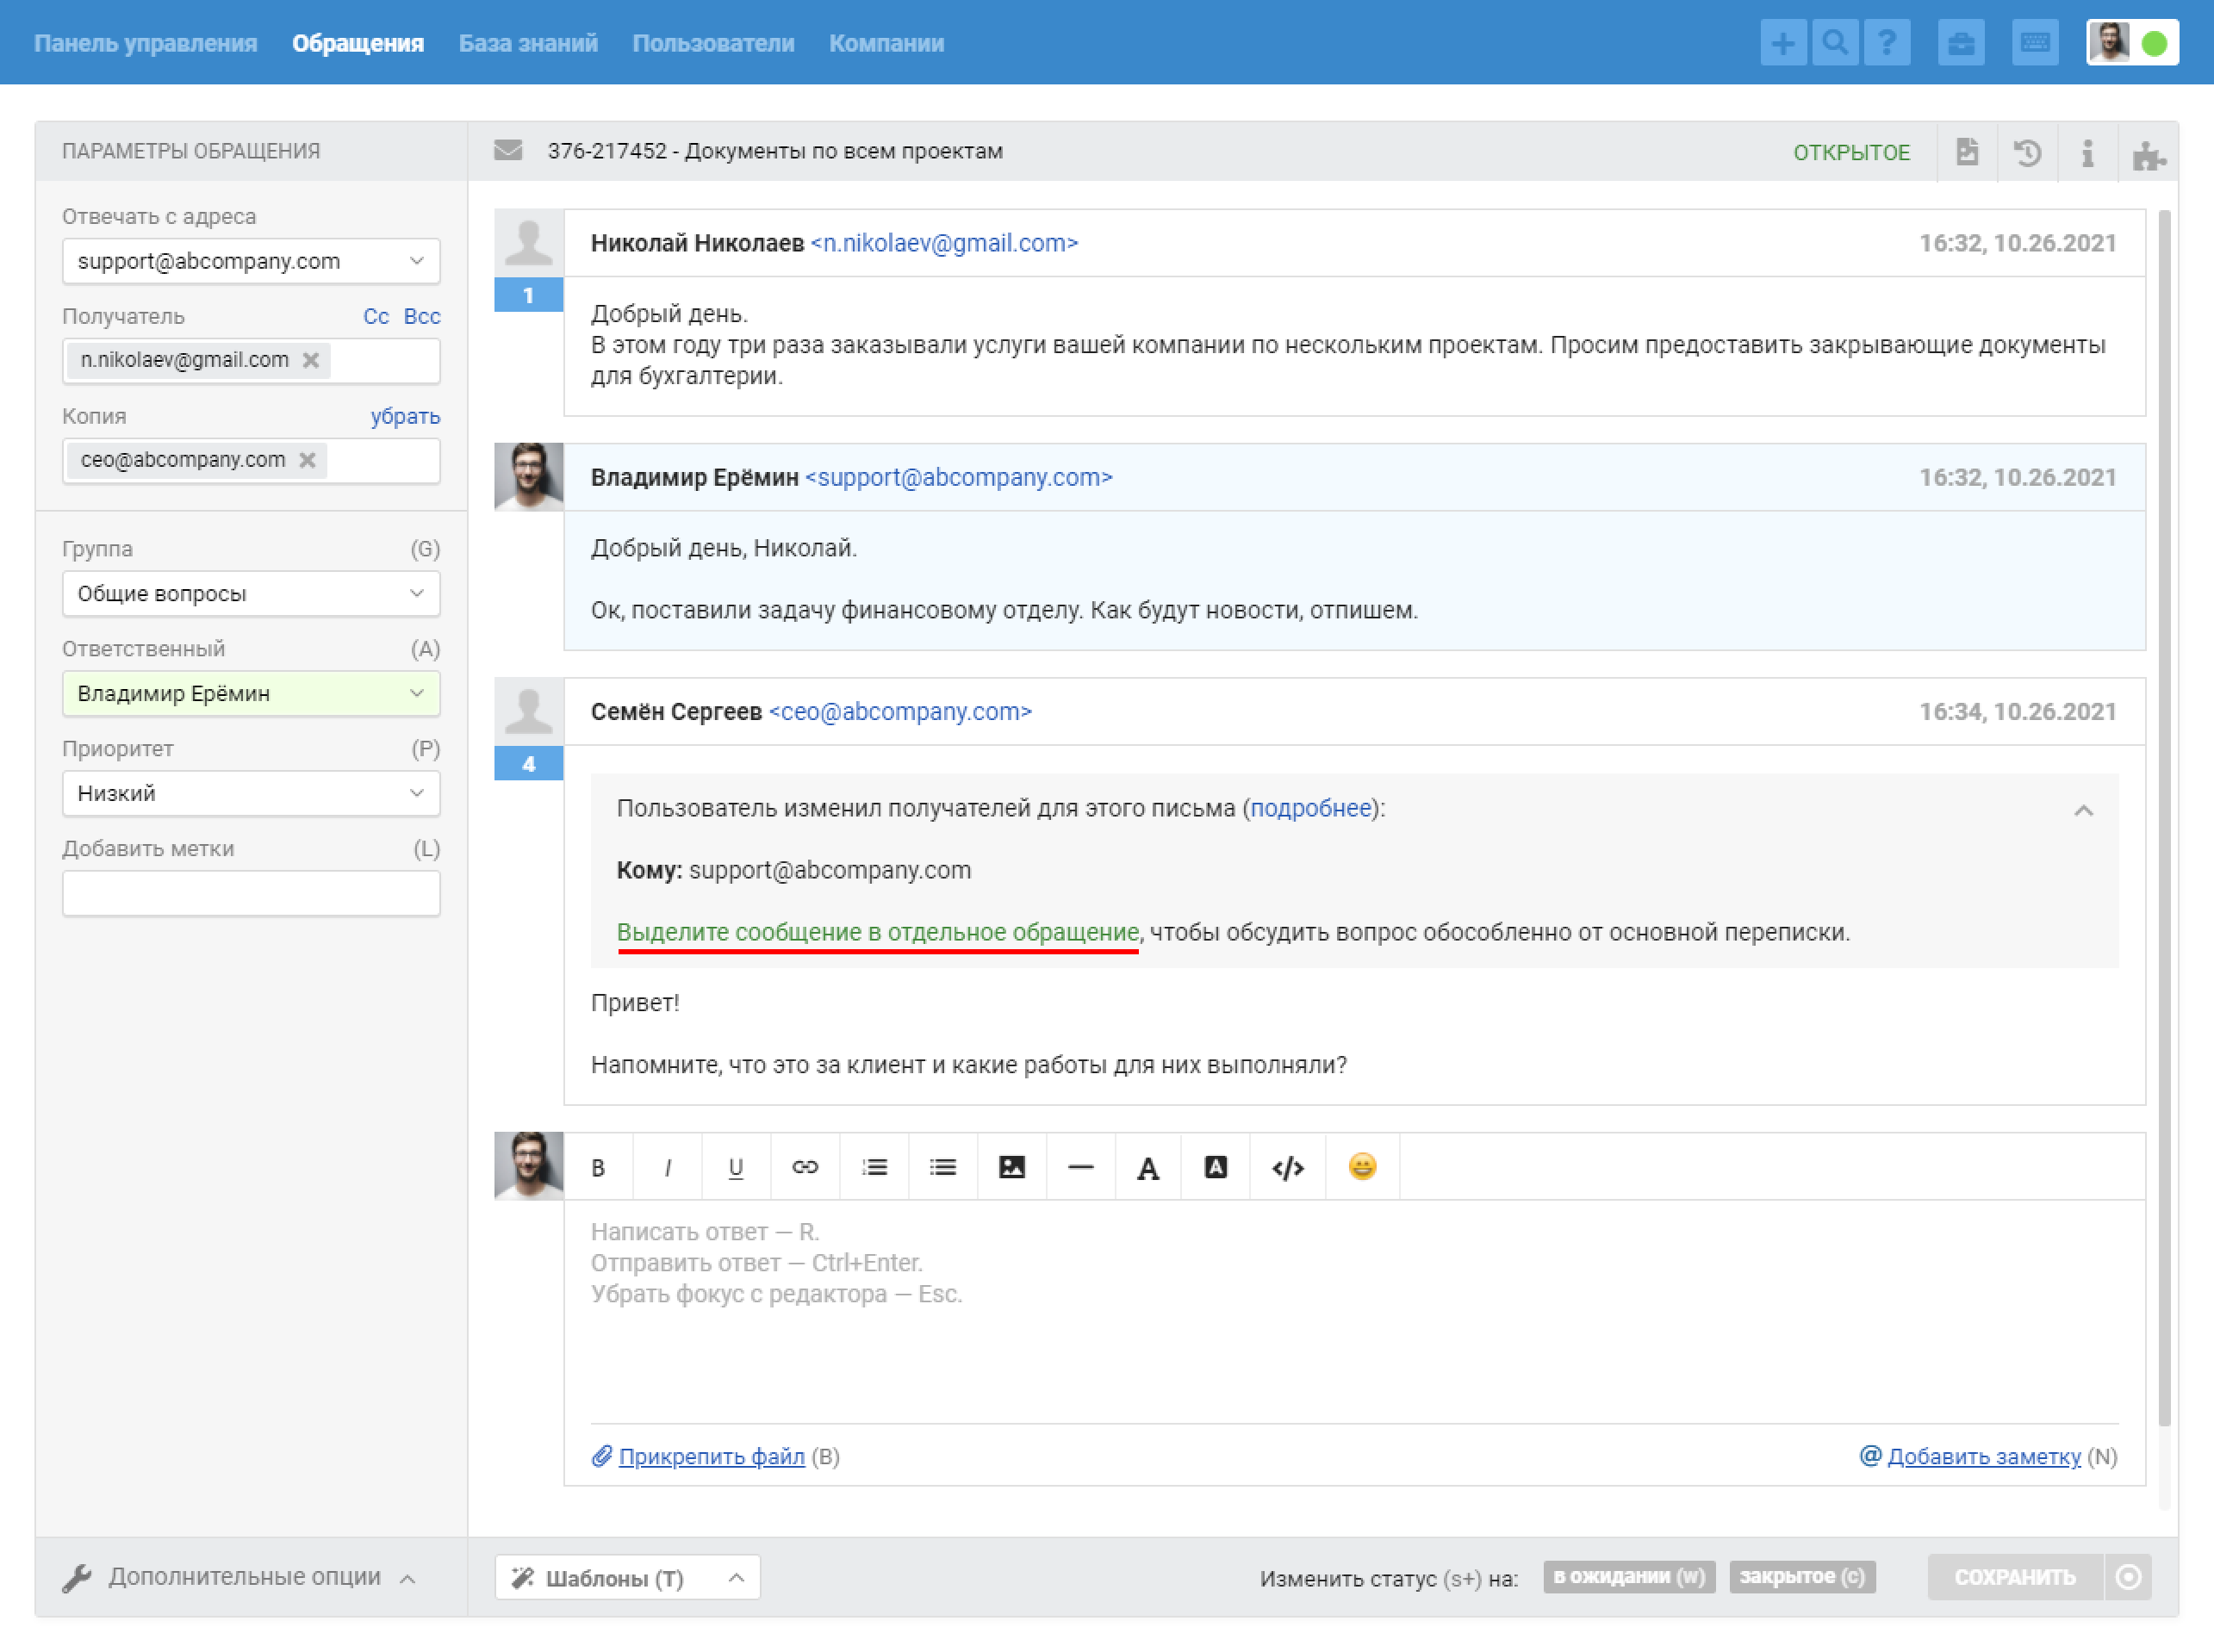
Task: Click the закрытое status button
Action: click(x=1802, y=1577)
